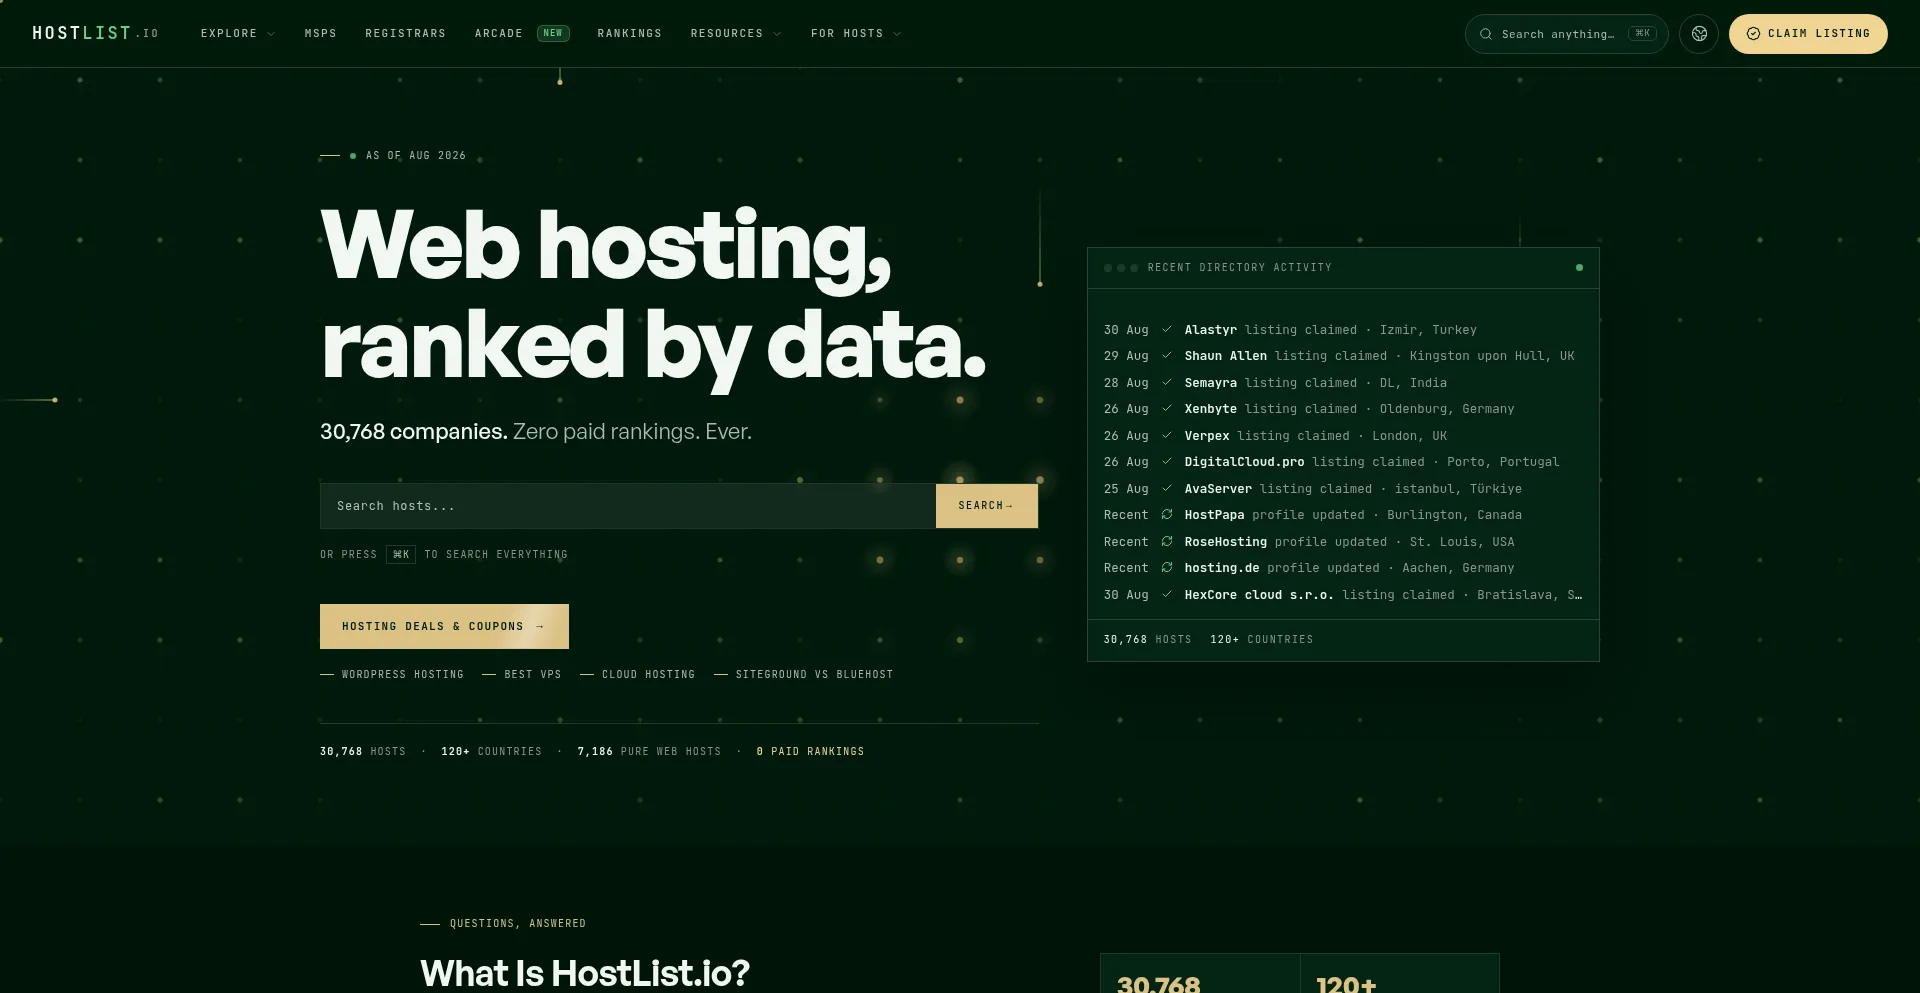Open the Registrars nav item
This screenshot has width=1920, height=993.
[x=405, y=34]
